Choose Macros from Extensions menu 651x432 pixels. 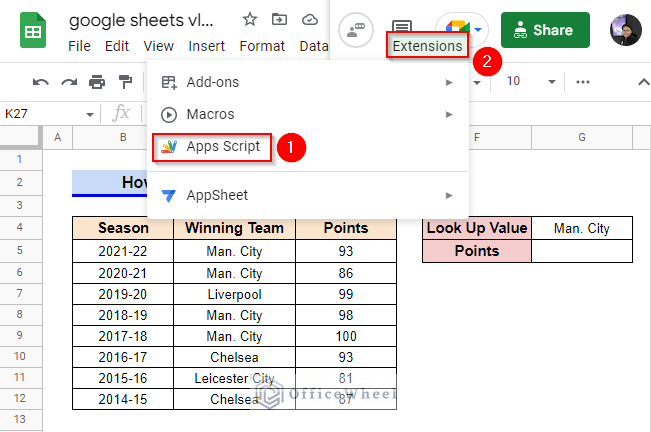pos(308,114)
